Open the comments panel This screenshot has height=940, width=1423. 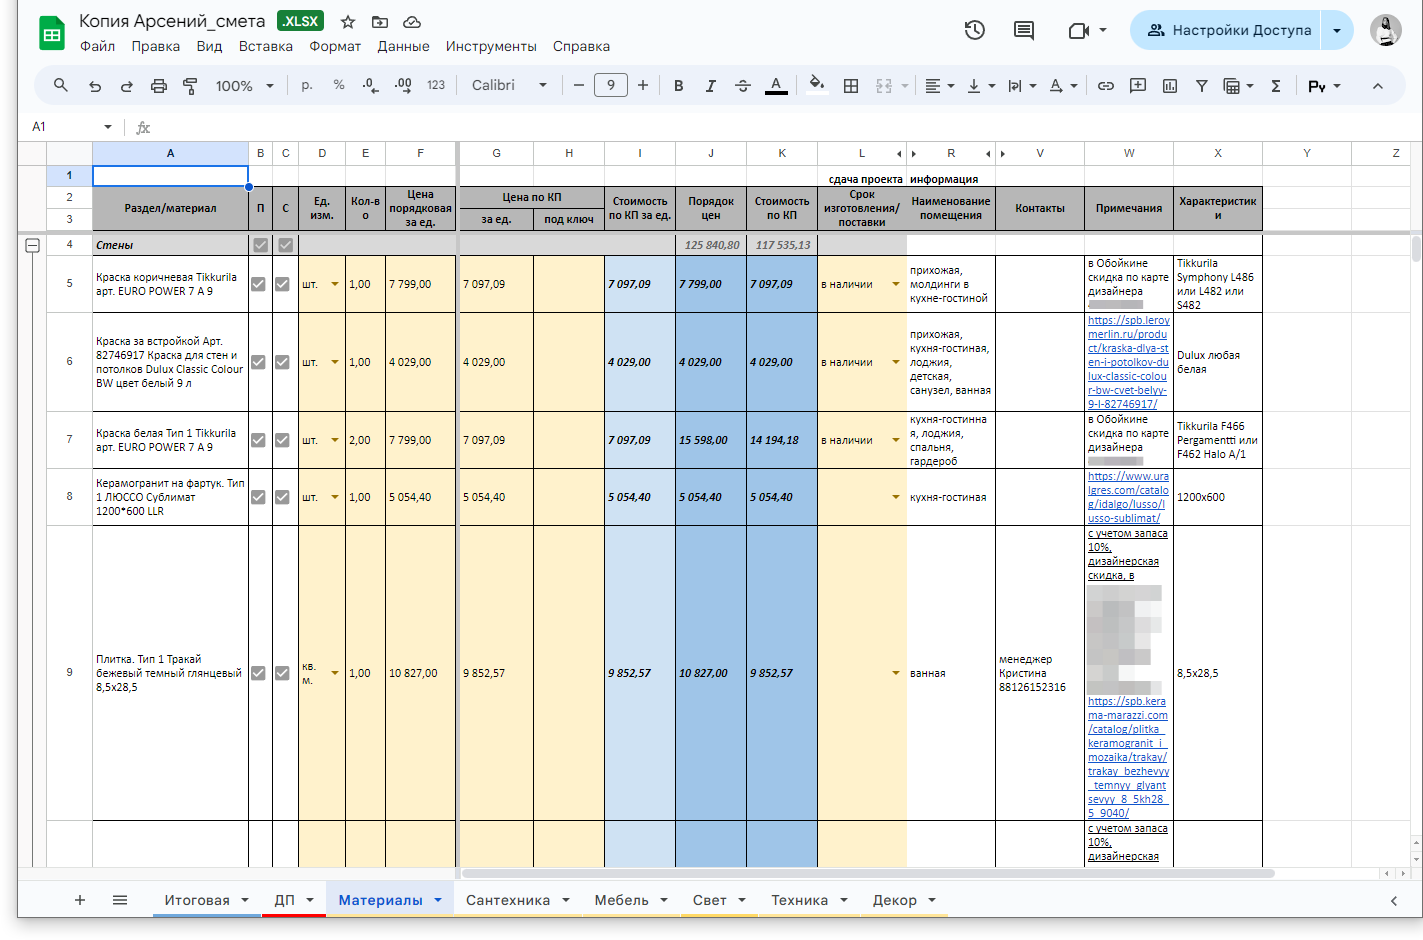pos(1024,30)
